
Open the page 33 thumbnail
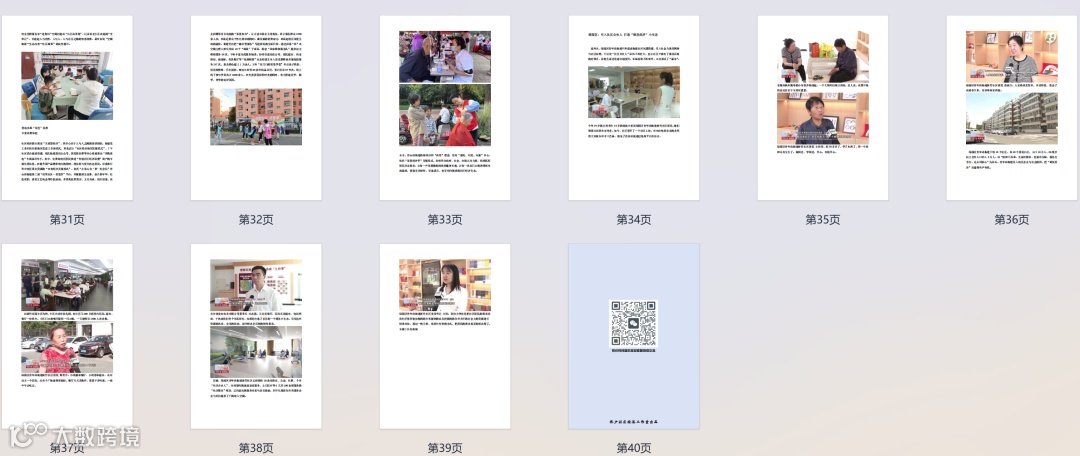click(445, 108)
